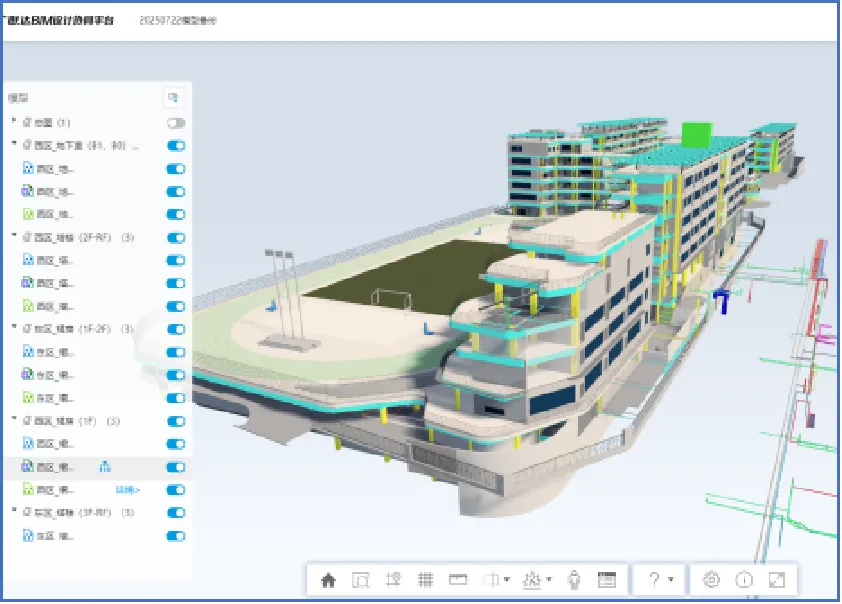Click blue file icon under 西区_塔楼 (2F-RF) group

(28, 260)
